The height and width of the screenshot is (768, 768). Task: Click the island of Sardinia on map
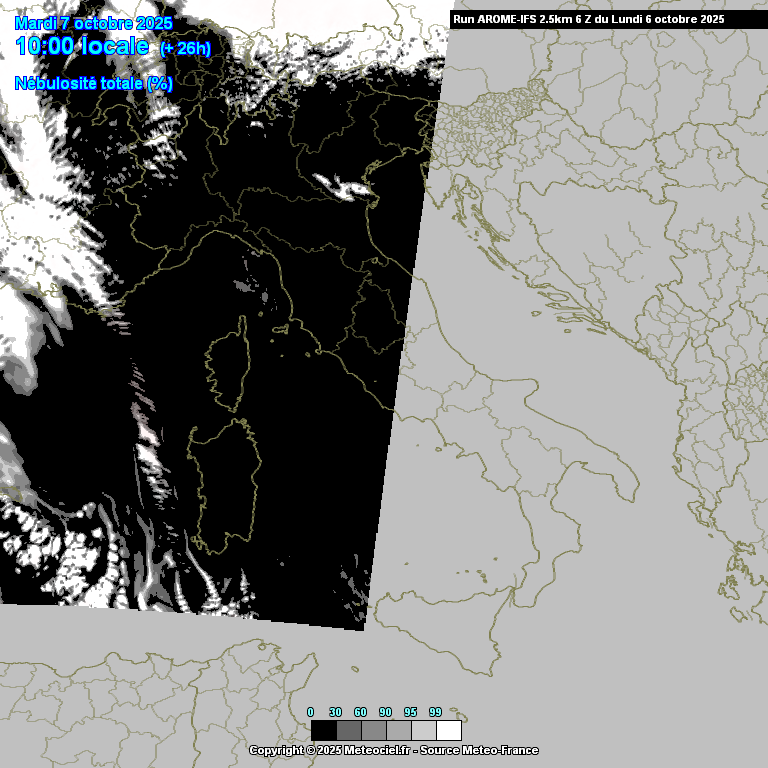[x=227, y=483]
